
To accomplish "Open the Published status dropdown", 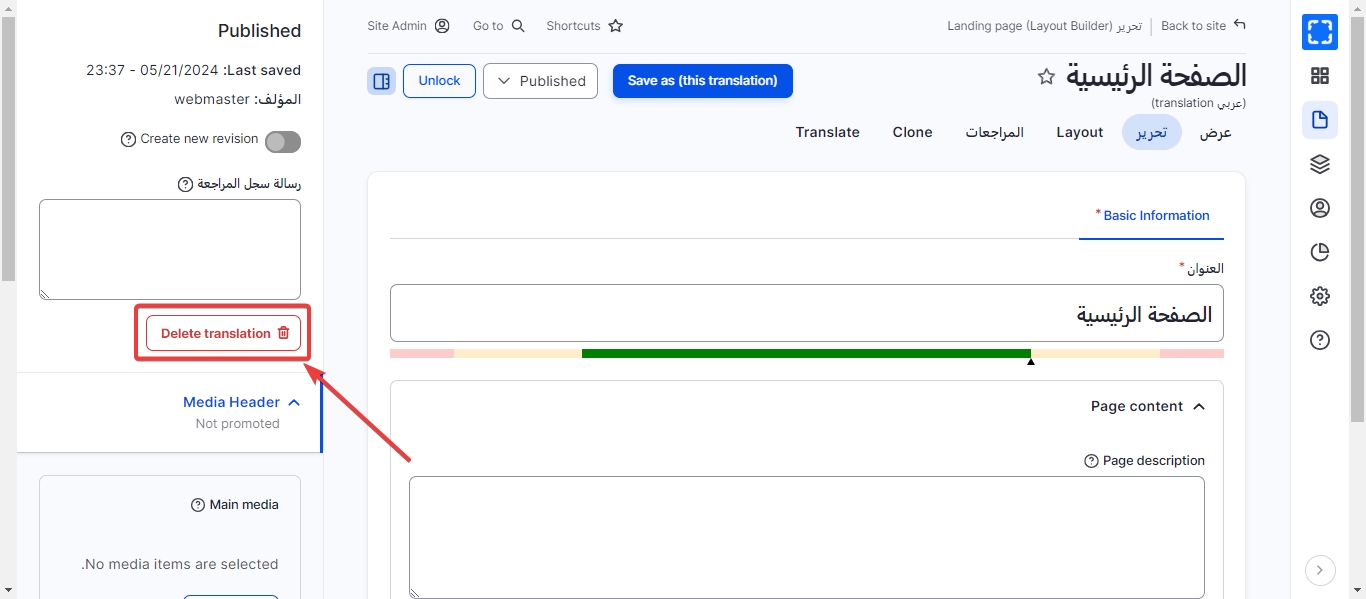I will [x=540, y=81].
